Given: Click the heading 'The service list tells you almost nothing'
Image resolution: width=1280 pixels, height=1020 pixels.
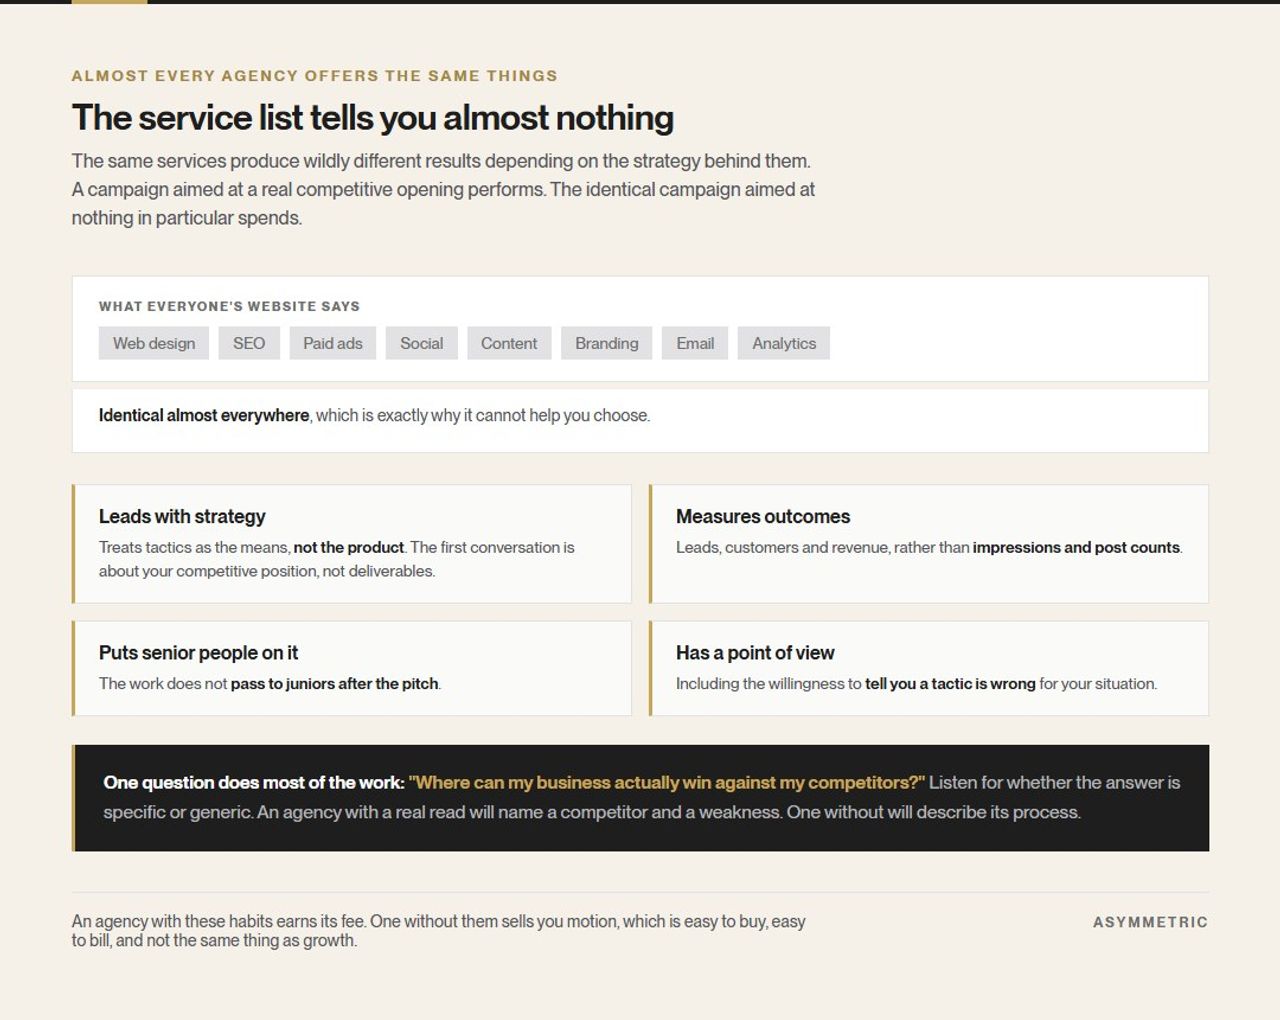Looking at the screenshot, I should [372, 118].
